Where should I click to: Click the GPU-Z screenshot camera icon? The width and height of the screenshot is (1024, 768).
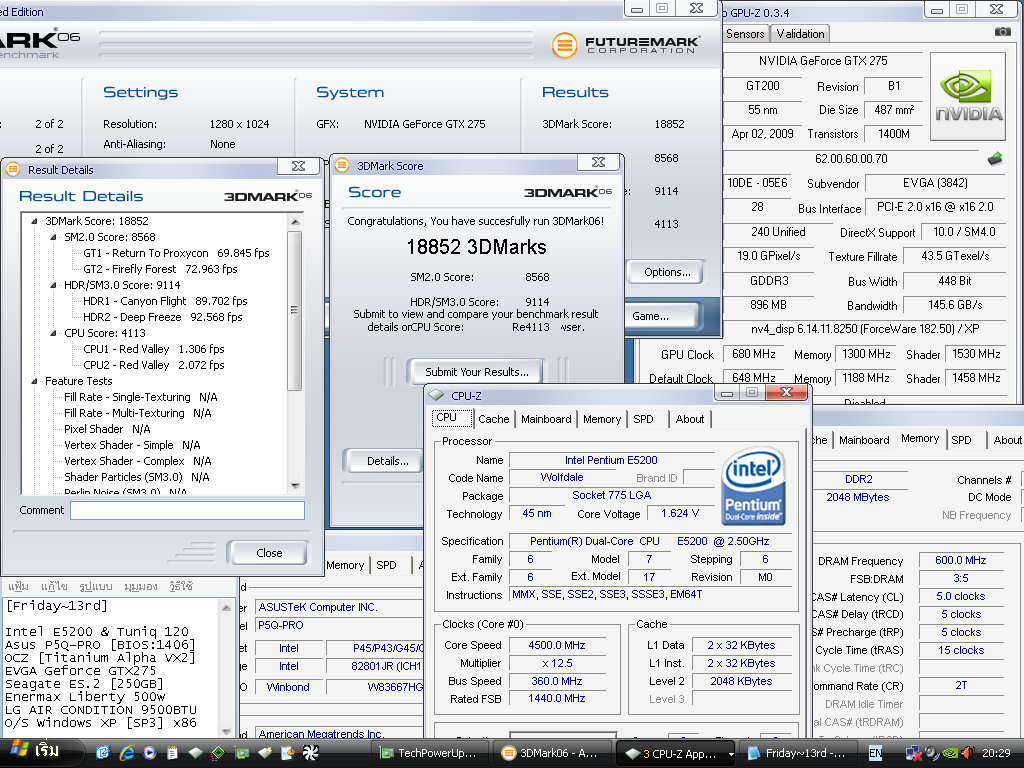tap(1002, 32)
